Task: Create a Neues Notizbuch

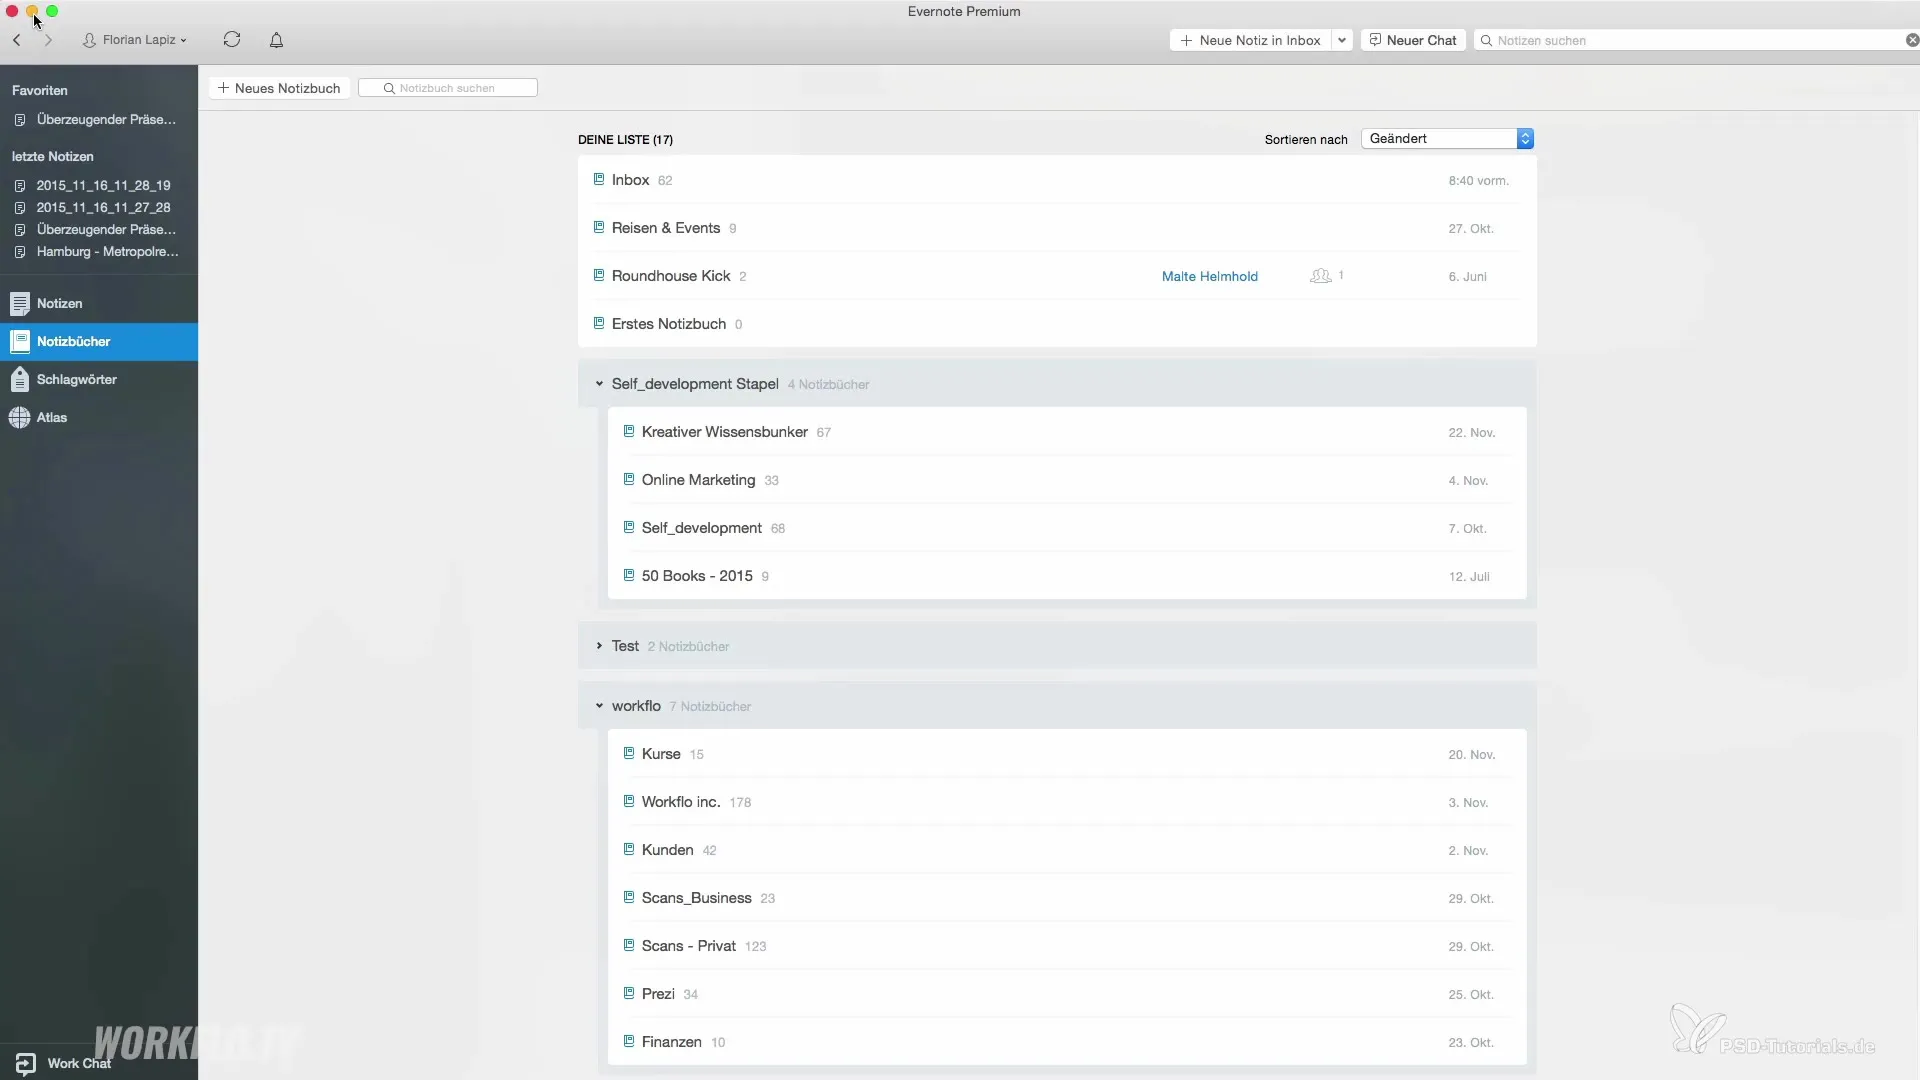Action: [x=279, y=88]
